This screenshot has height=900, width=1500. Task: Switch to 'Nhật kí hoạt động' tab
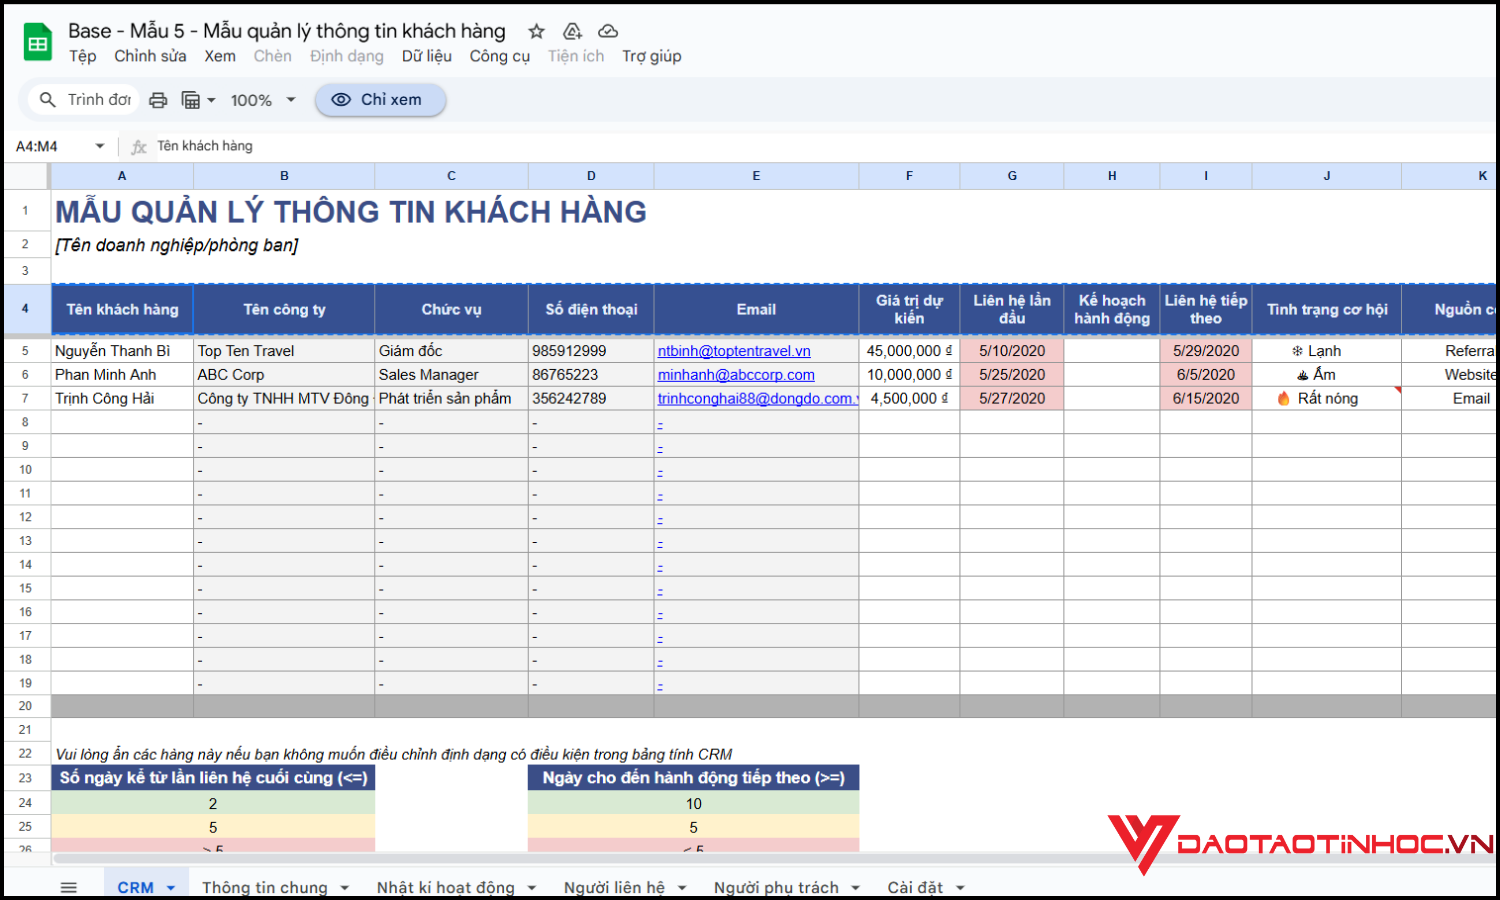pyautogui.click(x=445, y=887)
